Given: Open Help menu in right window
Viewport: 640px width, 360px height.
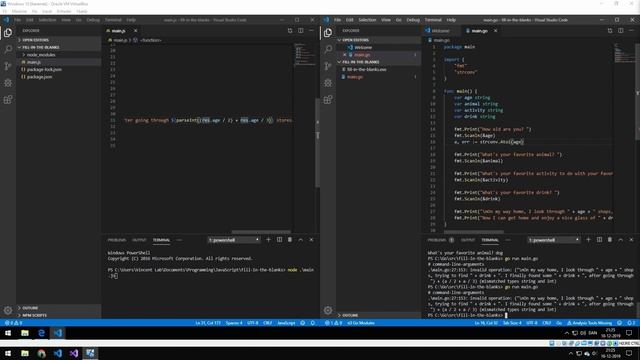Looking at the screenshot, I should pyautogui.click(x=451, y=20).
